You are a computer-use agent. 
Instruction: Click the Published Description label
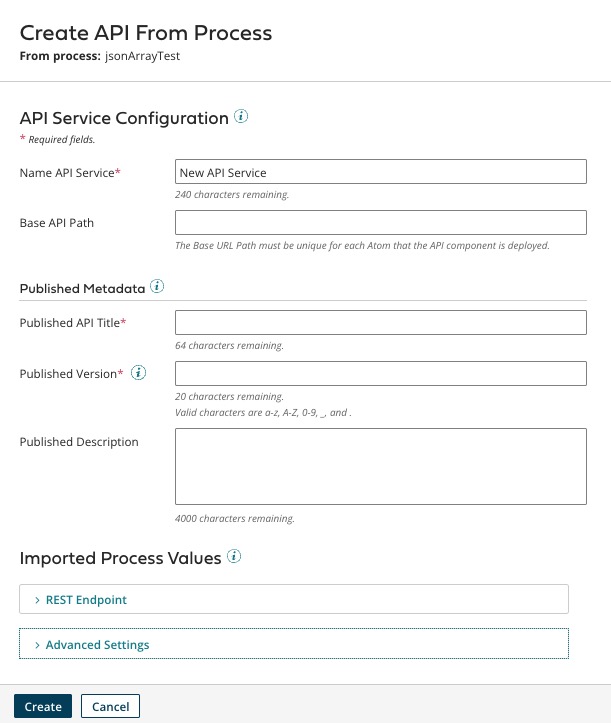pyautogui.click(x=79, y=441)
